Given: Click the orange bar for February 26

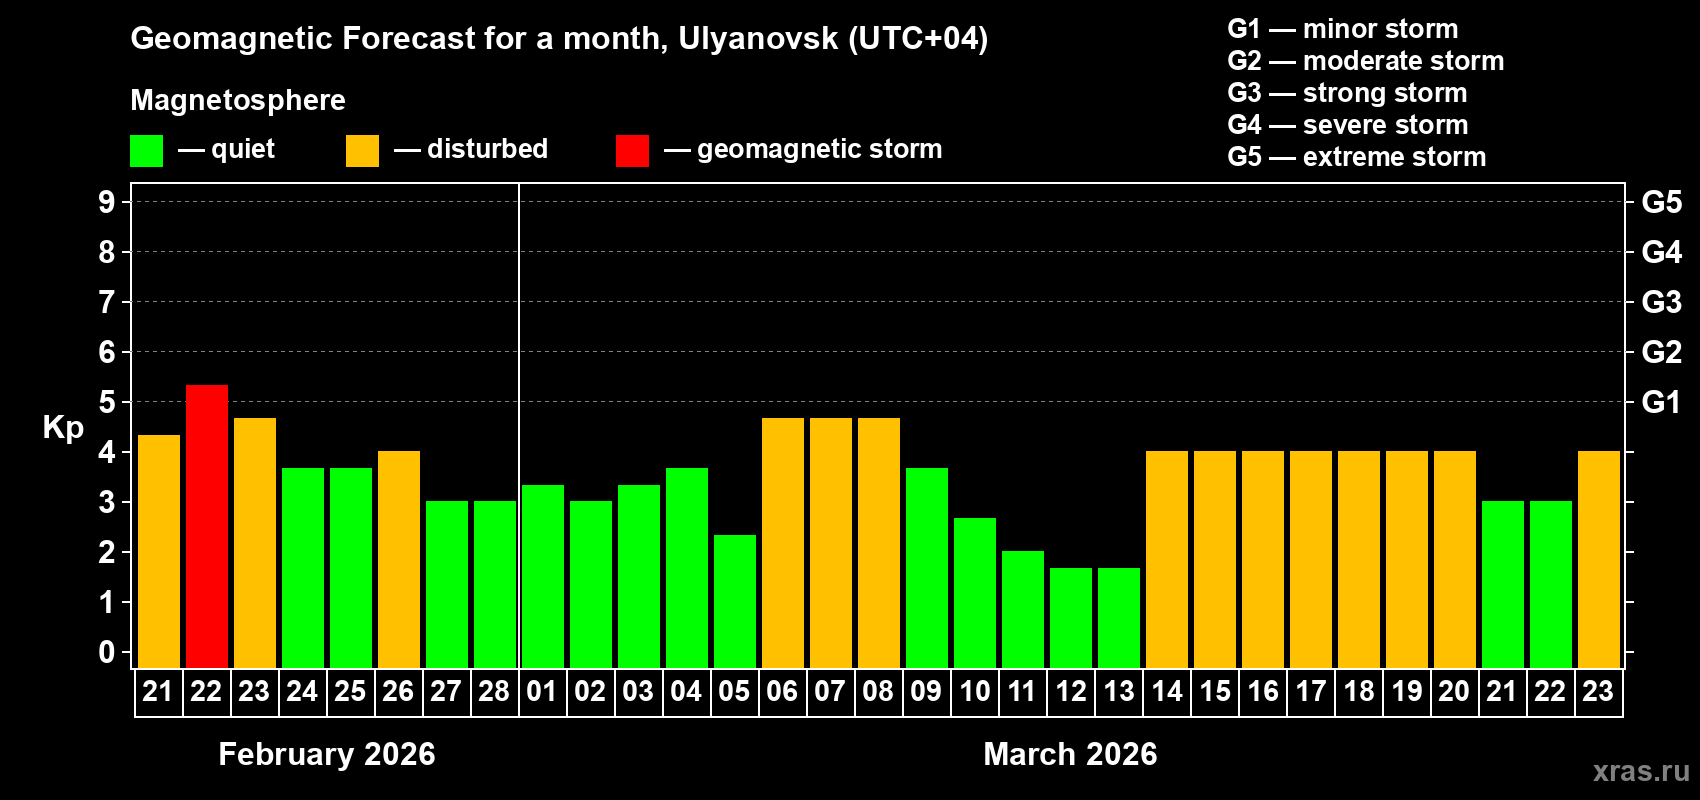Looking at the screenshot, I should point(399,559).
